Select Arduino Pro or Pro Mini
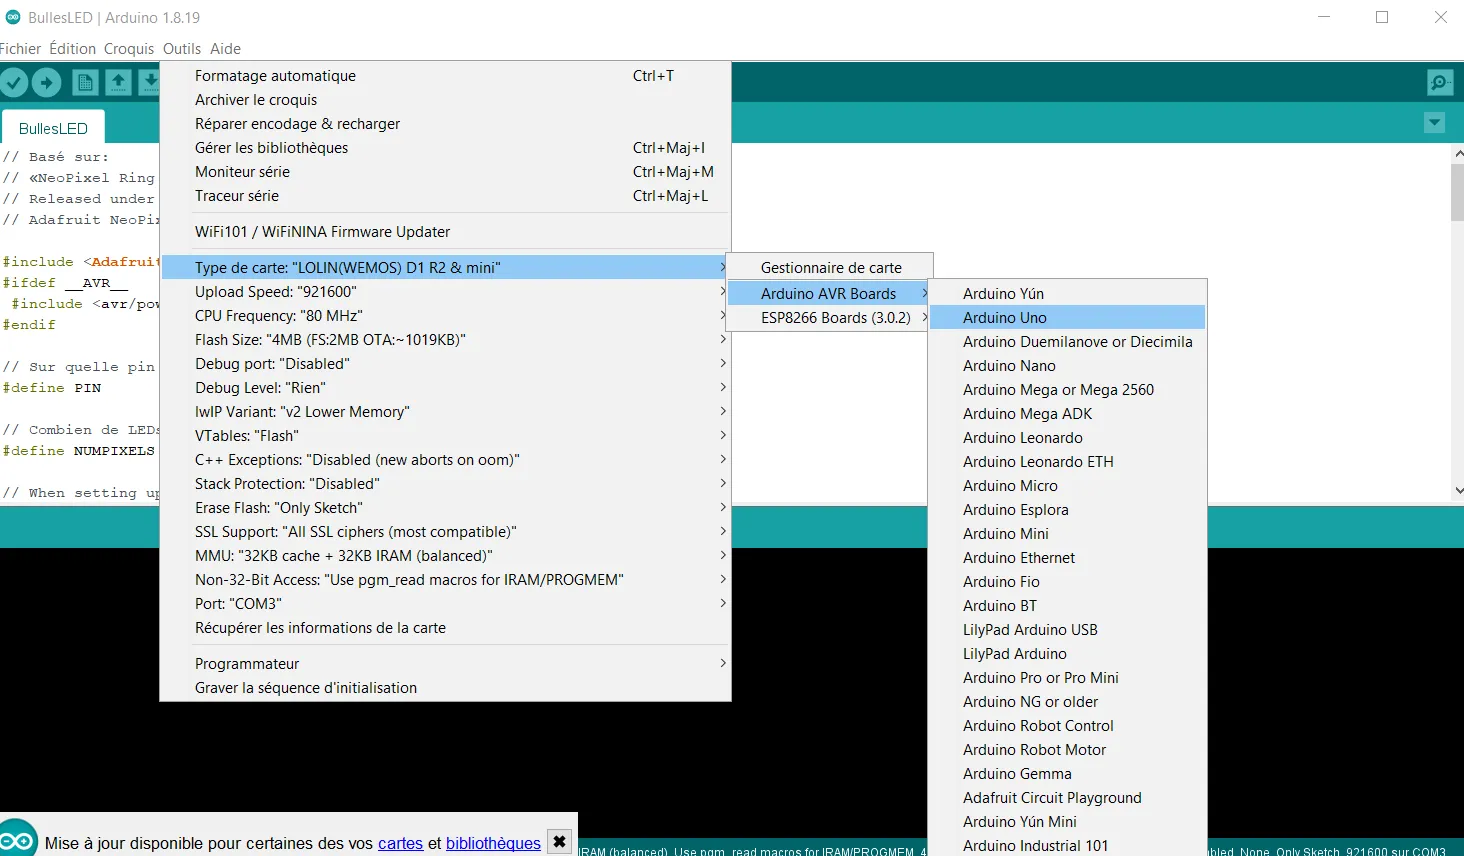The image size is (1464, 856). pyautogui.click(x=1067, y=678)
